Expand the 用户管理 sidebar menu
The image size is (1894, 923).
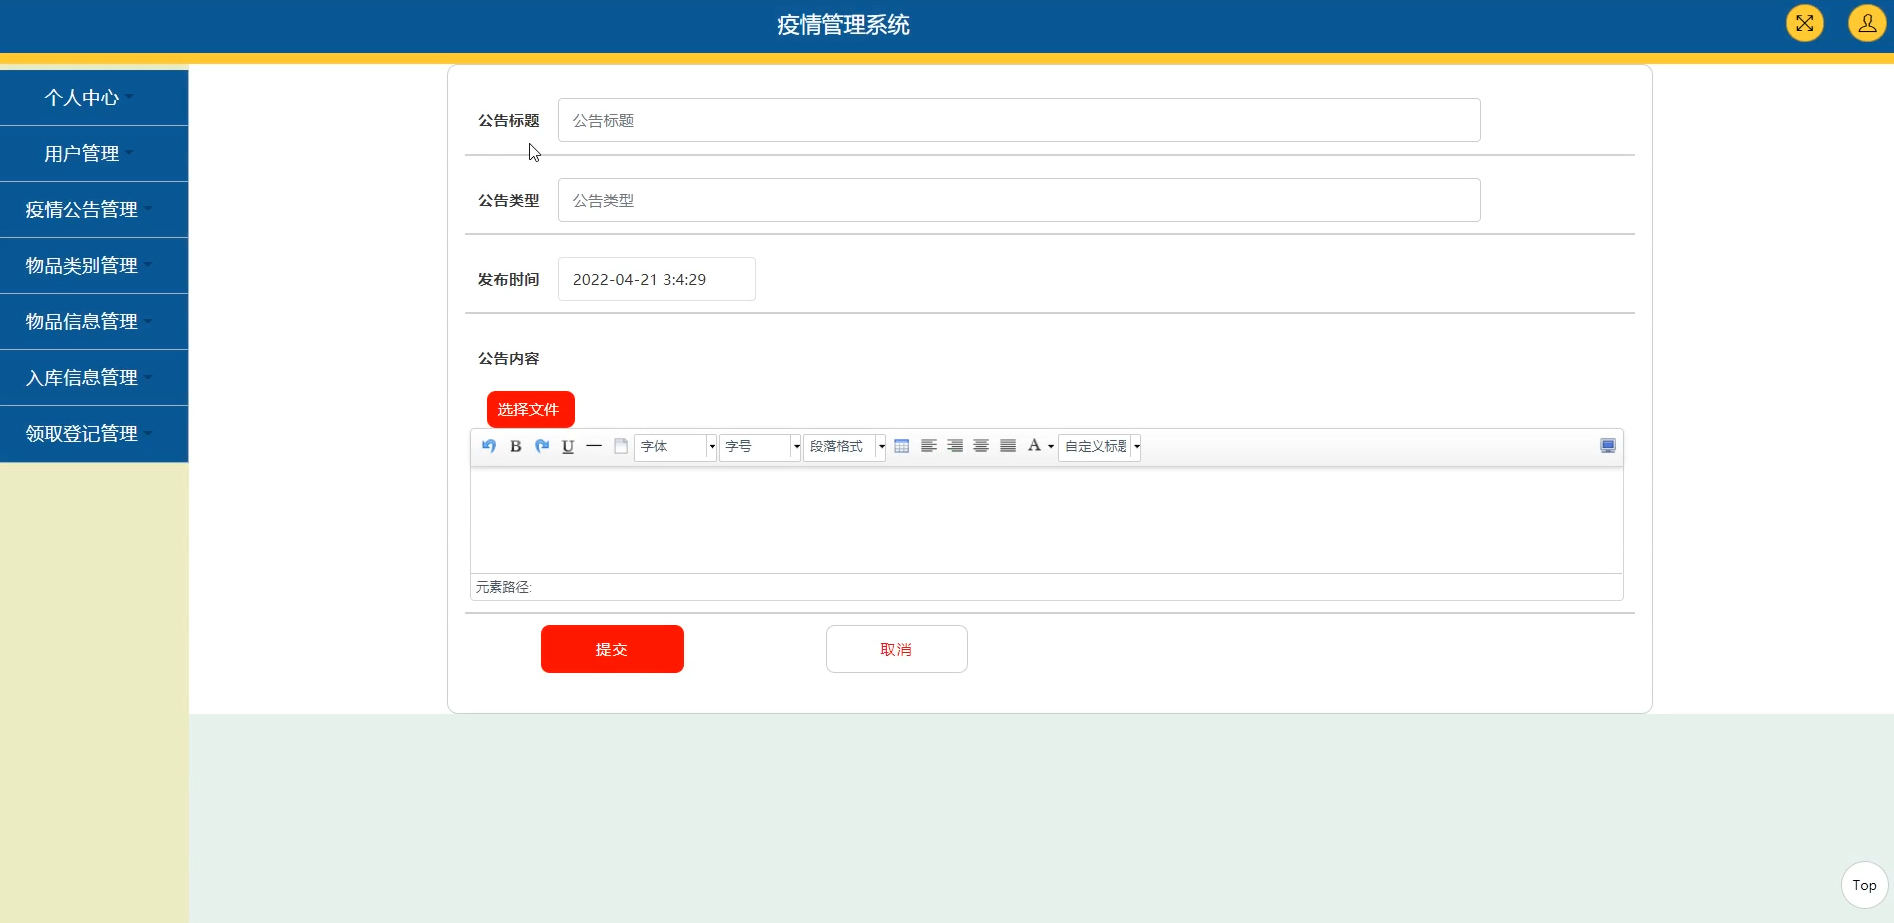click(x=94, y=154)
